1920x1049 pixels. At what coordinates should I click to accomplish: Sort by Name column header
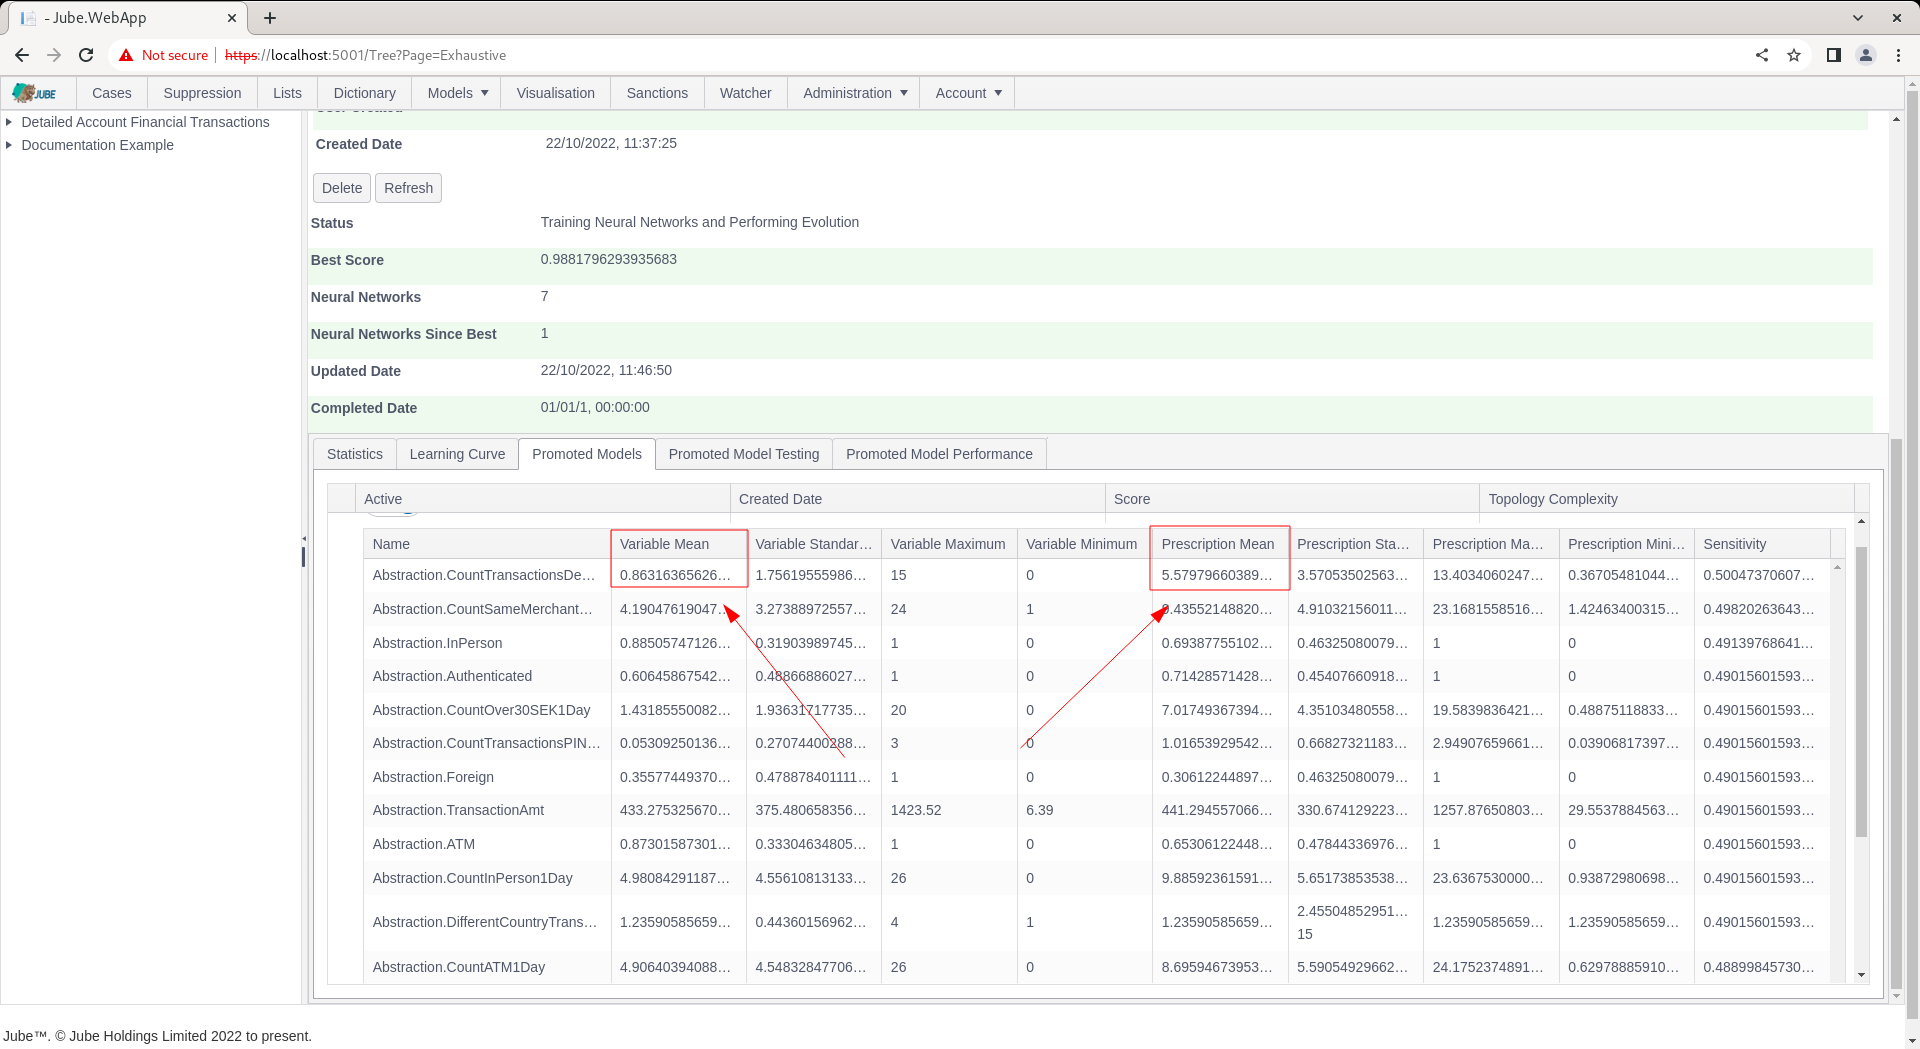487,544
